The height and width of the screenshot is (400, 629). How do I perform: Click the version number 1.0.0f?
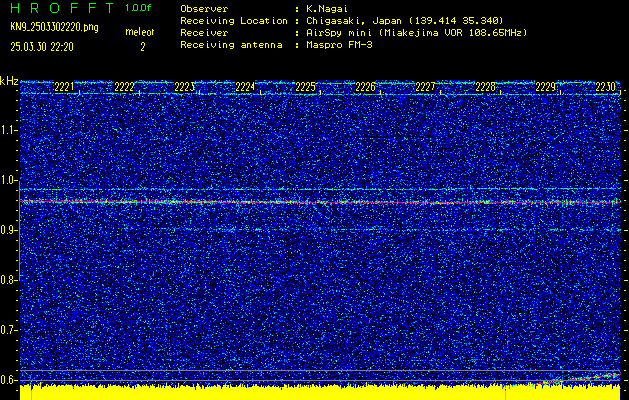[x=138, y=8]
